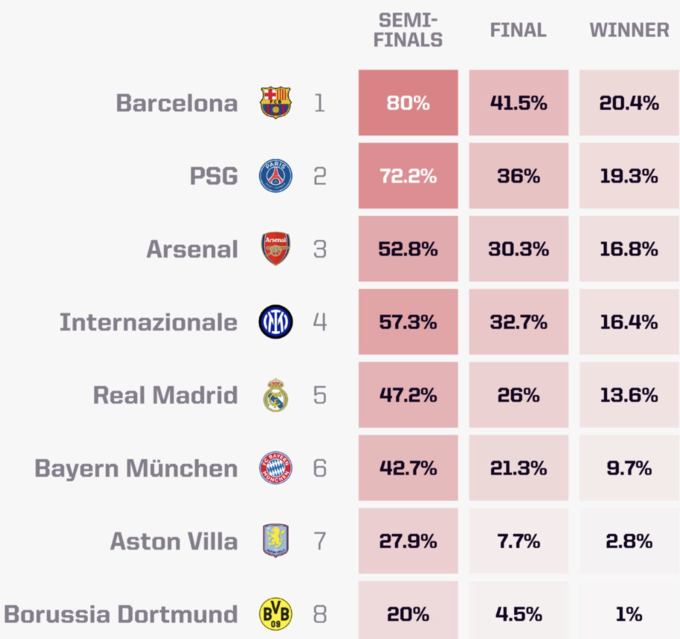Viewport: 680px width, 639px height.
Task: Click the Bayern München club crest
Action: click(276, 468)
